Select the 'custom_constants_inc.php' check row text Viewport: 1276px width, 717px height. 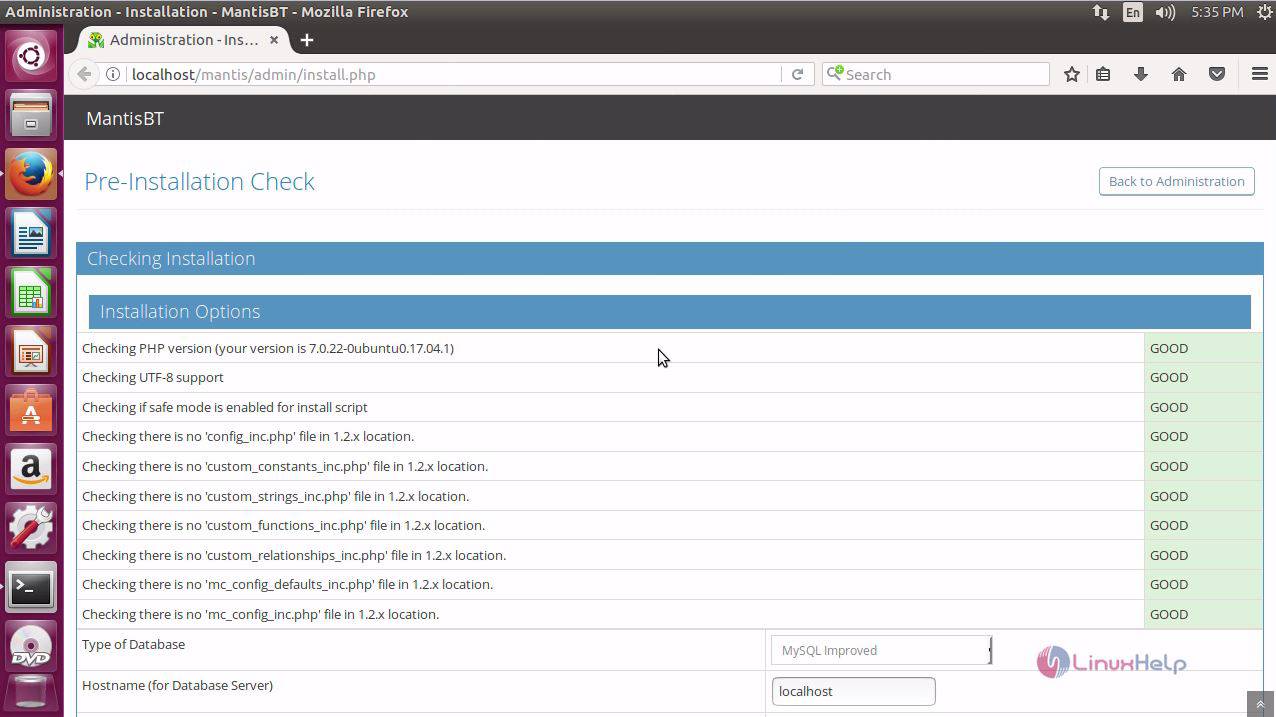pos(285,466)
